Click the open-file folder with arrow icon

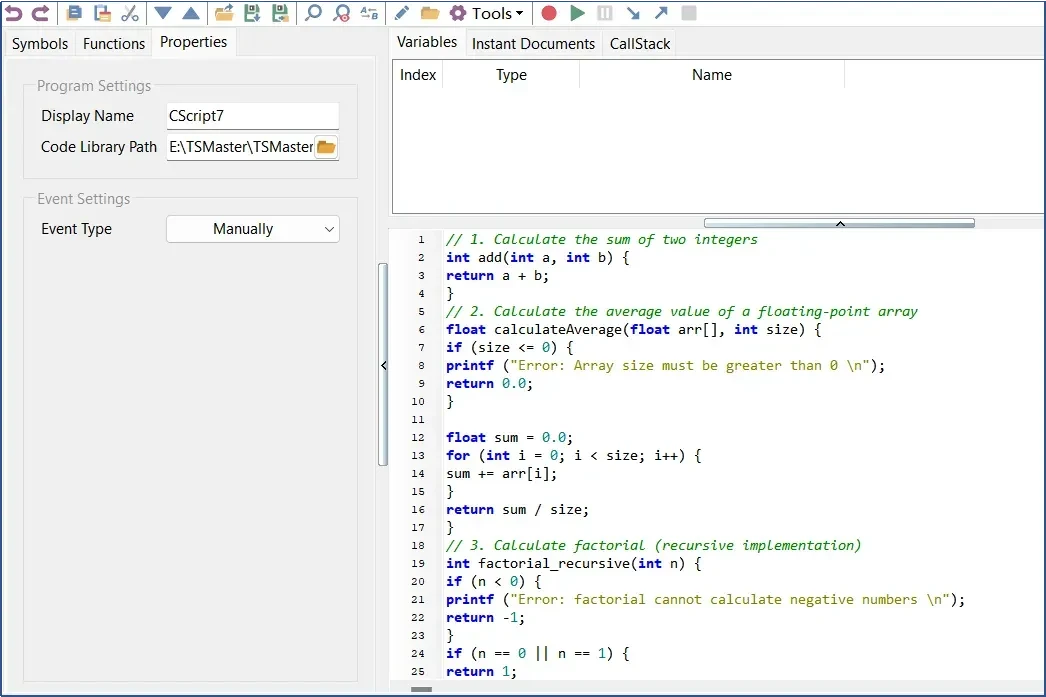click(224, 13)
